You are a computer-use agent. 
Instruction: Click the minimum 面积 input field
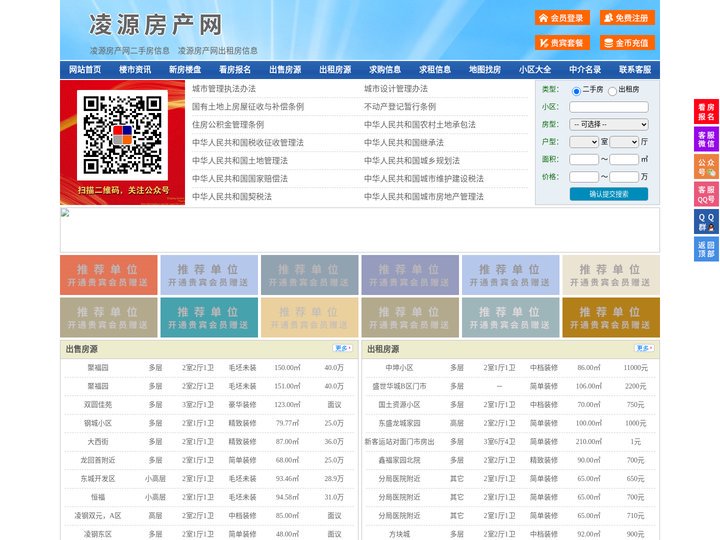coord(584,159)
